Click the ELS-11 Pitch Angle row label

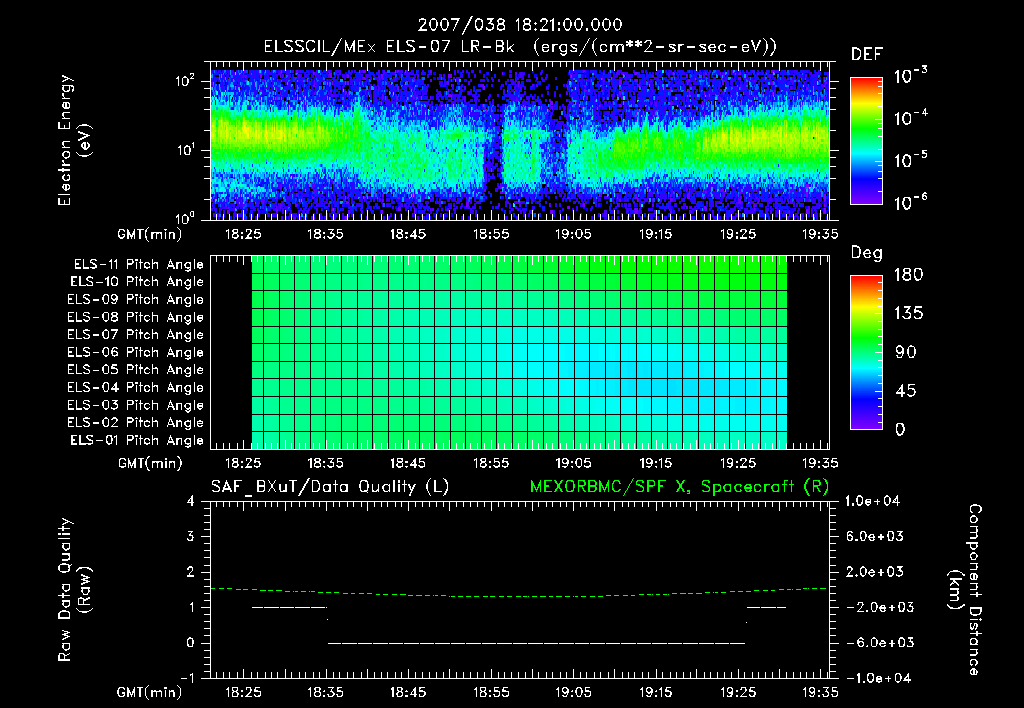(138, 265)
